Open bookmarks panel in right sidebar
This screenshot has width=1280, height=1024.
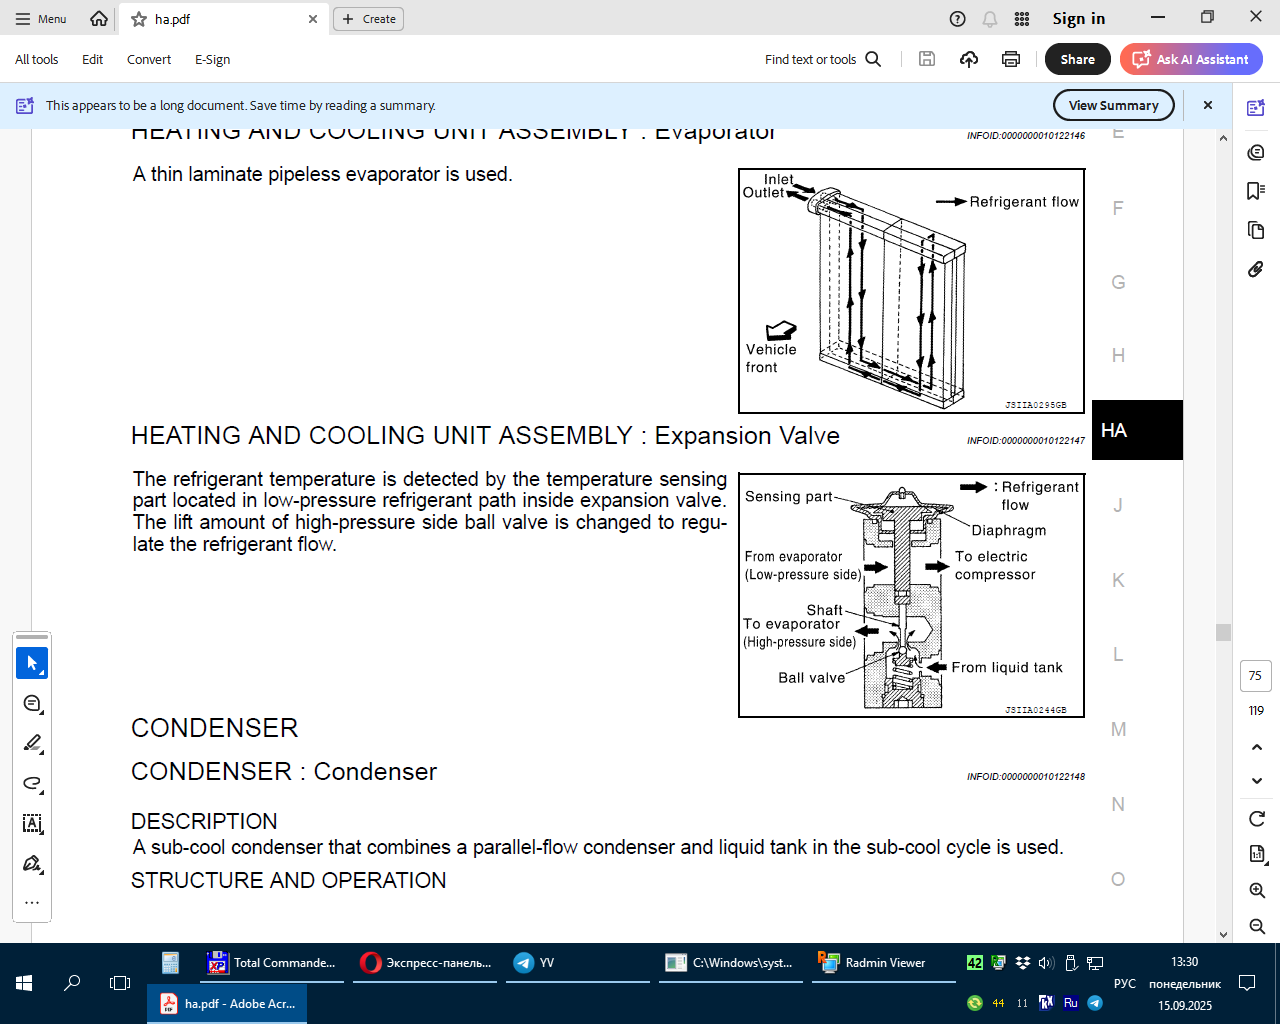click(1256, 191)
